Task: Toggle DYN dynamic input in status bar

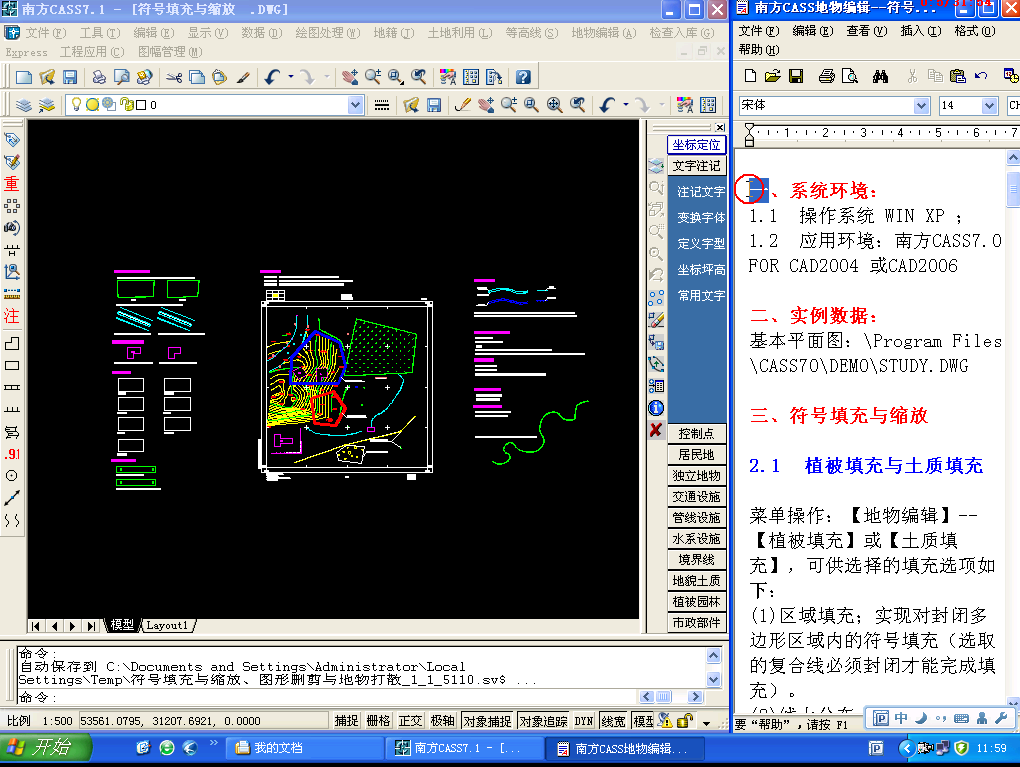Action: 584,721
